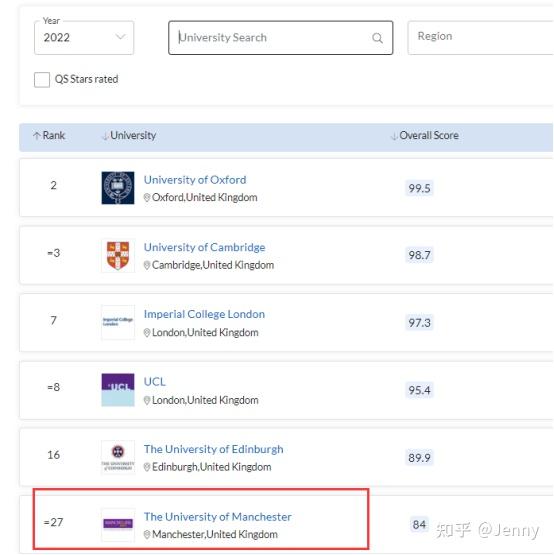Click location pin icon in UCL row
This screenshot has width=554, height=555.
[x=147, y=400]
